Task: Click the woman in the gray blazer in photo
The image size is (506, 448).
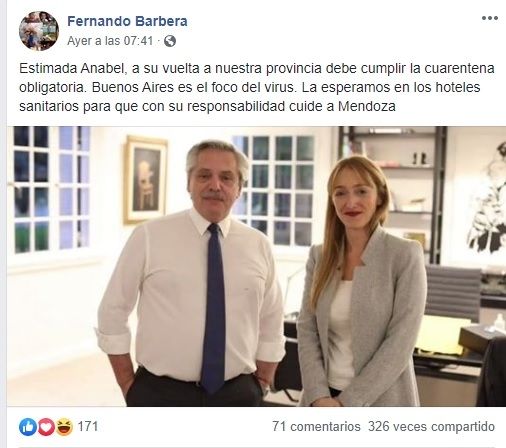Action: (x=362, y=282)
